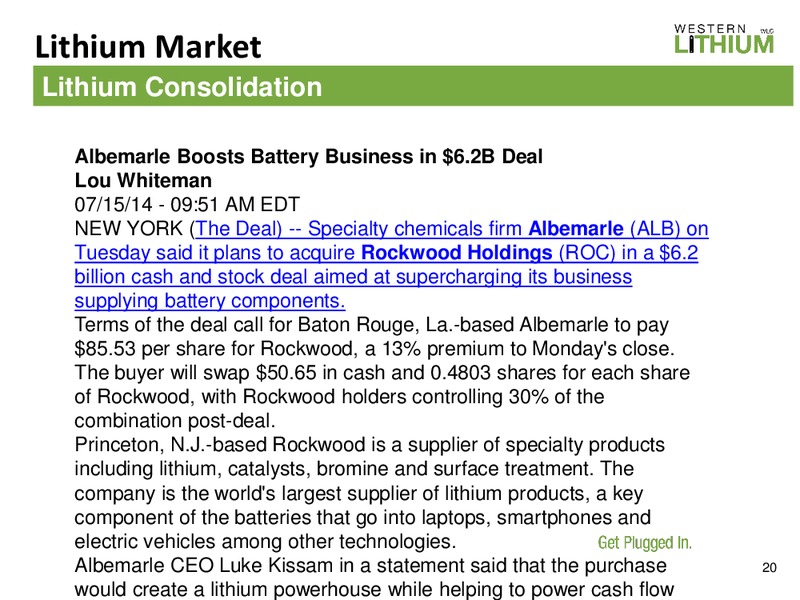Click the text '$85.53 per share for Rockwood'
The image size is (800, 600).
[x=214, y=348]
